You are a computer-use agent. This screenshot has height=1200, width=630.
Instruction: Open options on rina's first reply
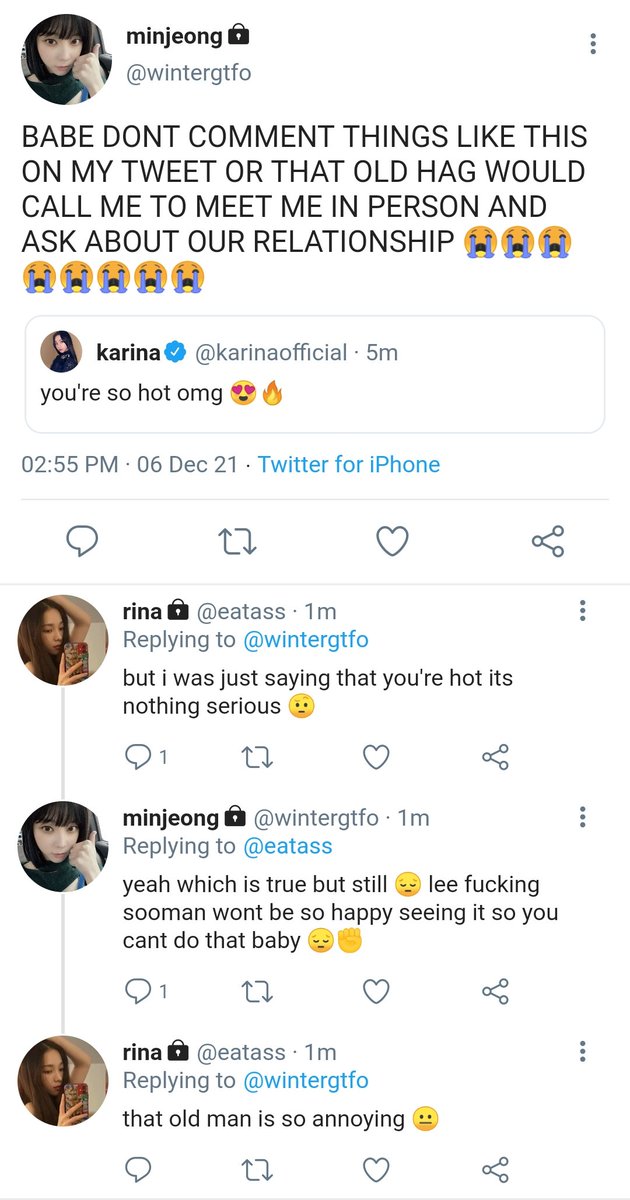click(583, 611)
